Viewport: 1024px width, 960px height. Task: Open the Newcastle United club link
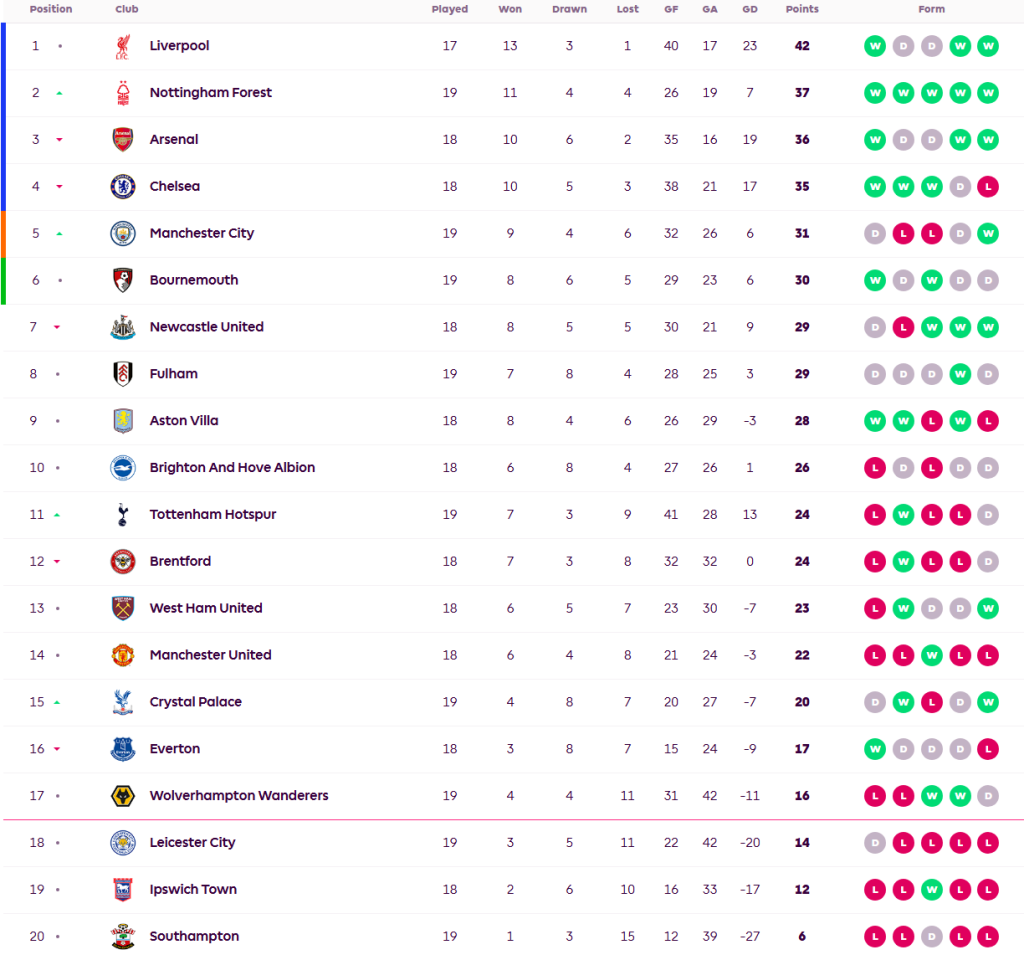206,327
